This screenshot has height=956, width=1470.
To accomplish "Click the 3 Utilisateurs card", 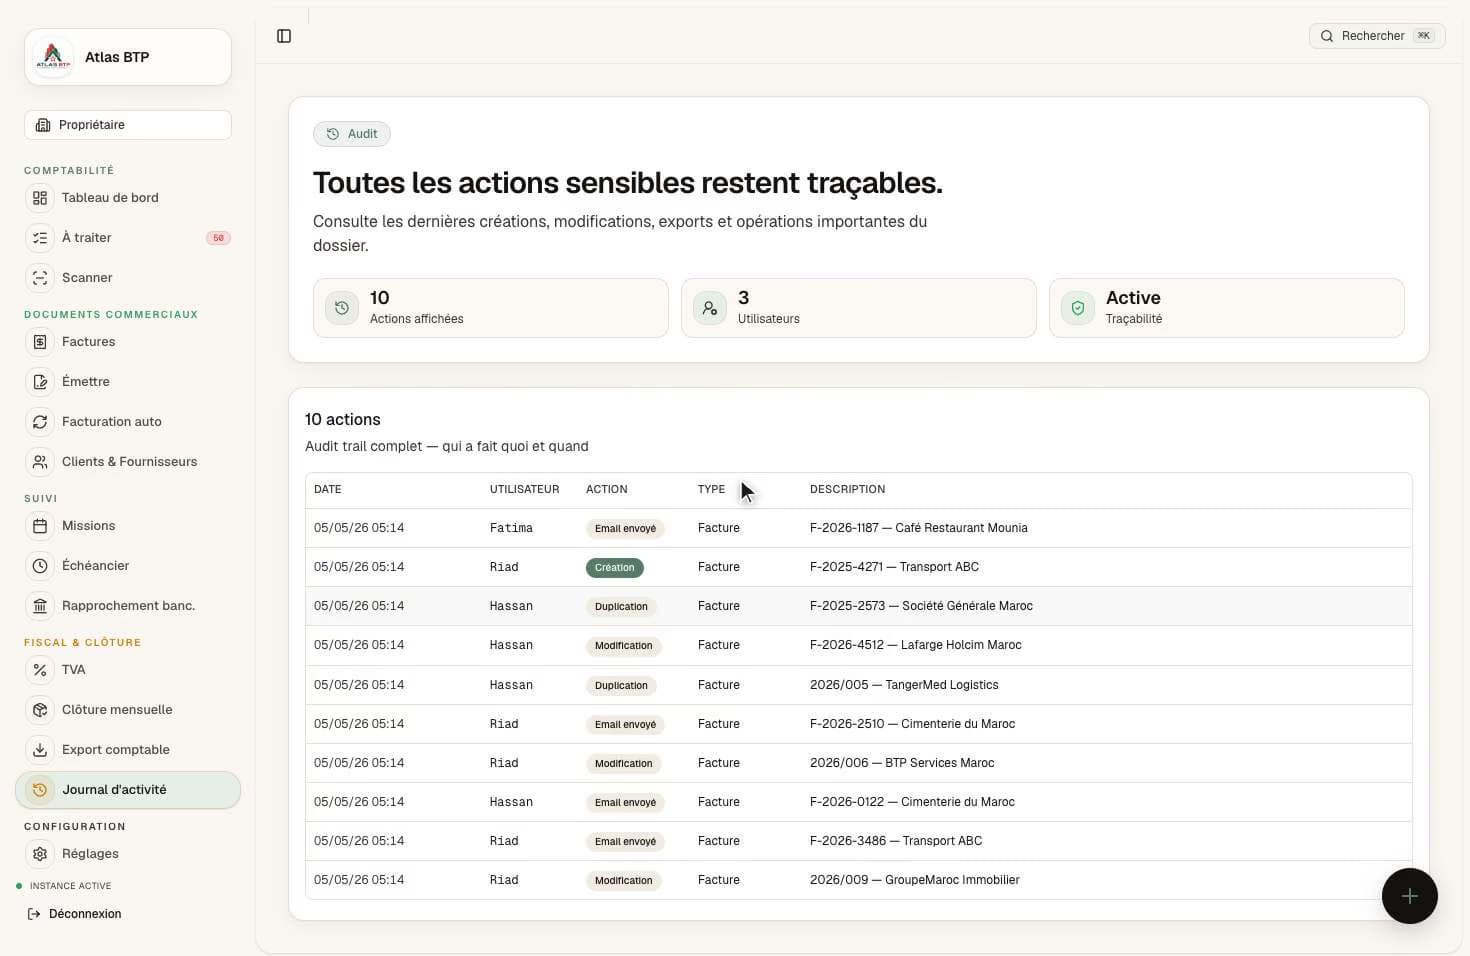I will click(859, 308).
